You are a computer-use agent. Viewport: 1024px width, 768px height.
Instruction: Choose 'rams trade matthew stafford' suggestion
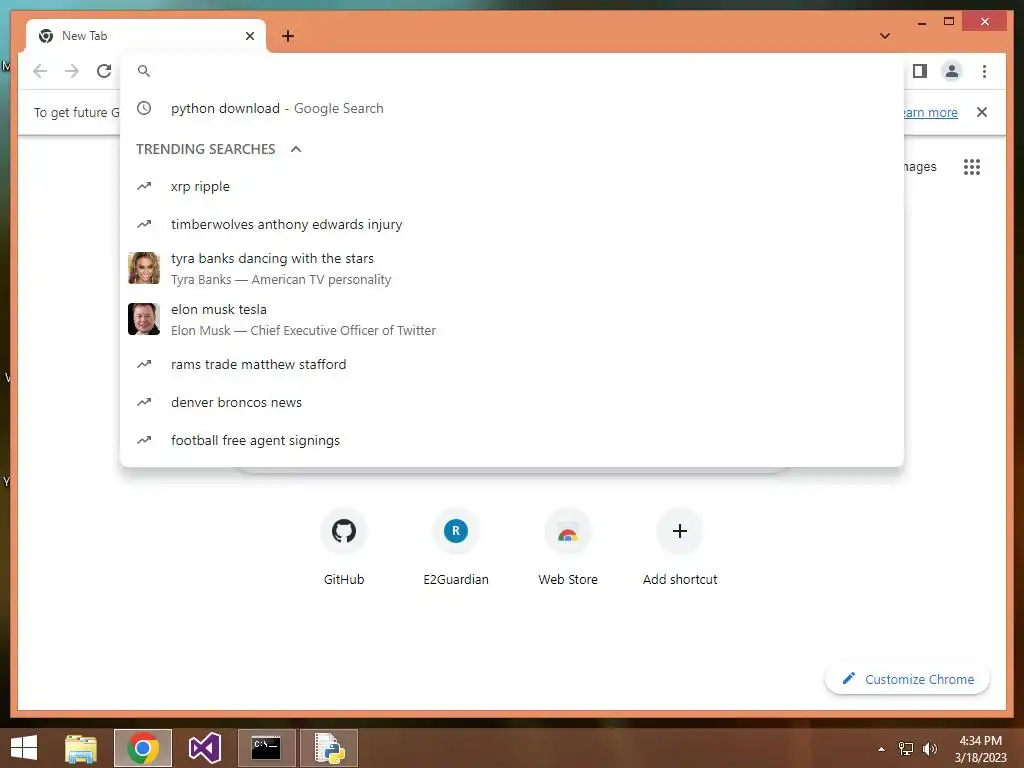click(512, 364)
